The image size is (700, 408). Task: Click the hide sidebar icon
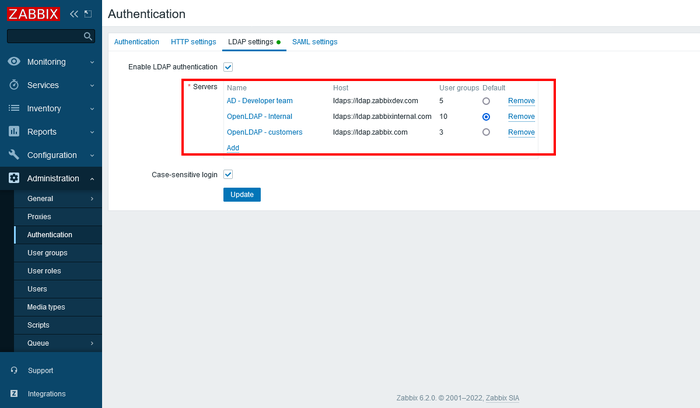pyautogui.click(x=88, y=14)
